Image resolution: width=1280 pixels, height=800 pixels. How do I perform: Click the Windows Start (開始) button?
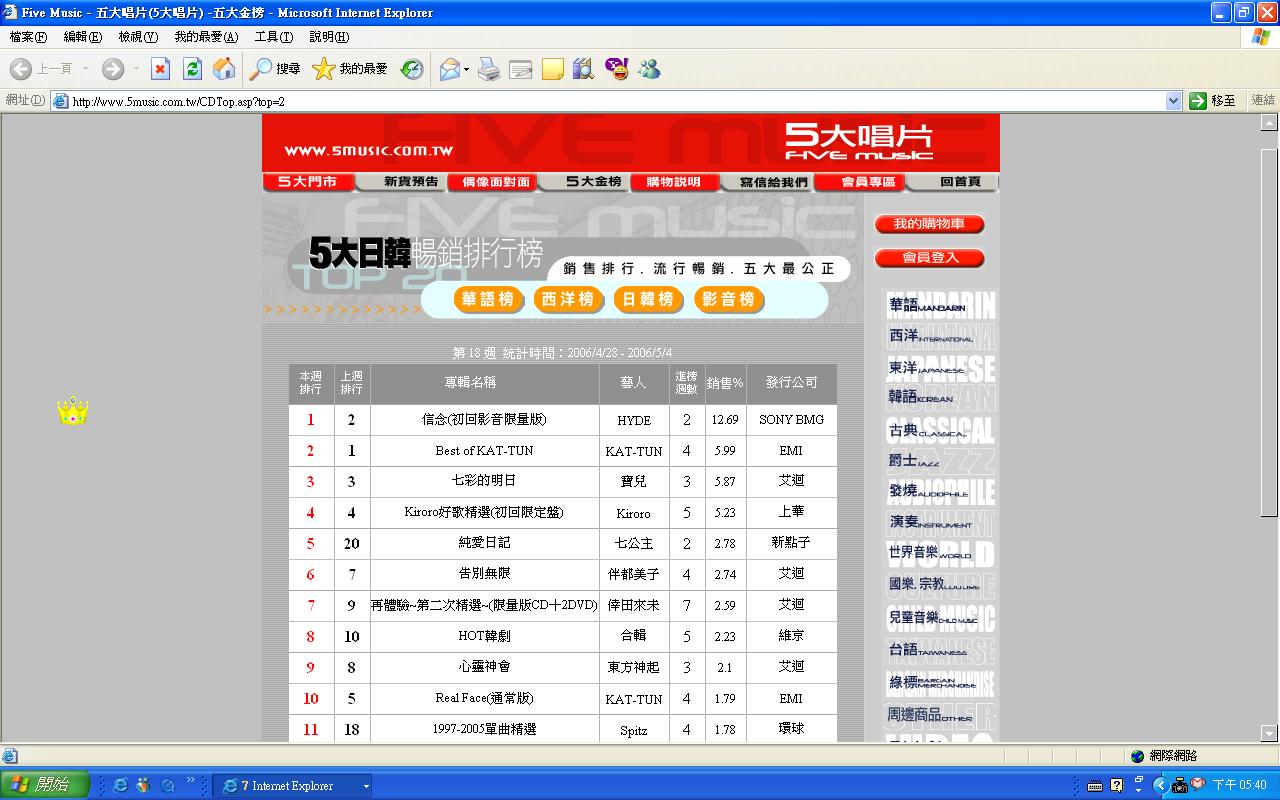pos(45,785)
